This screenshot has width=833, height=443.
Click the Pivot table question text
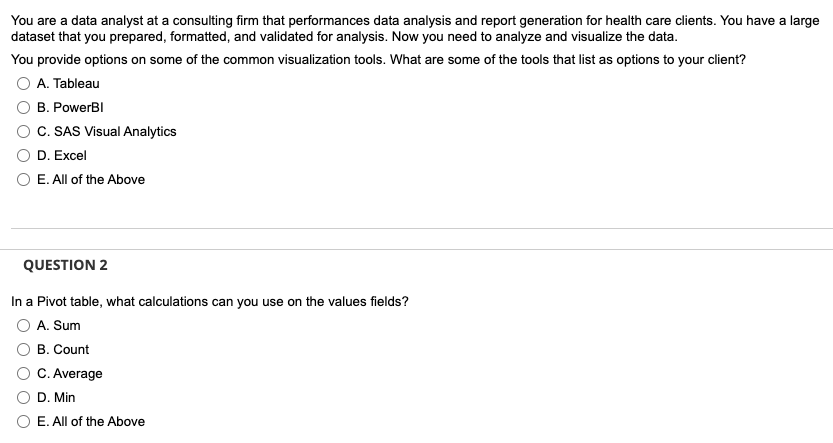(x=210, y=302)
